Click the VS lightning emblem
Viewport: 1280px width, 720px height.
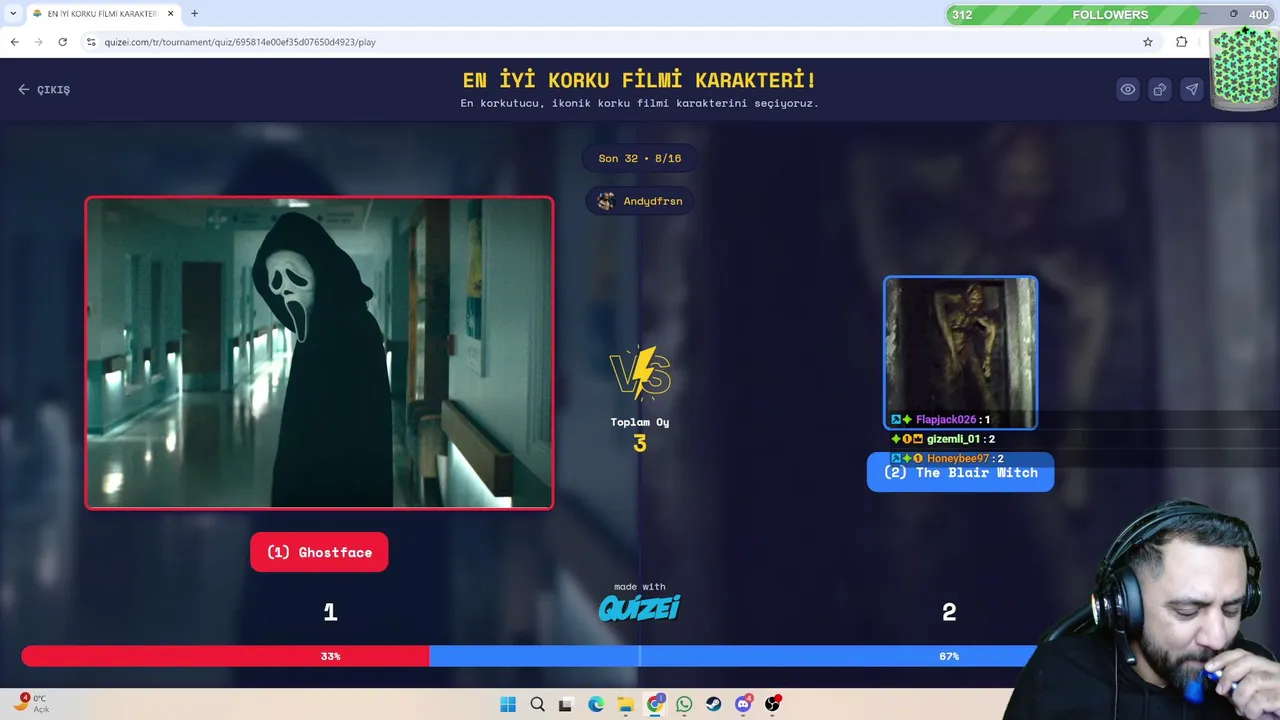640,373
